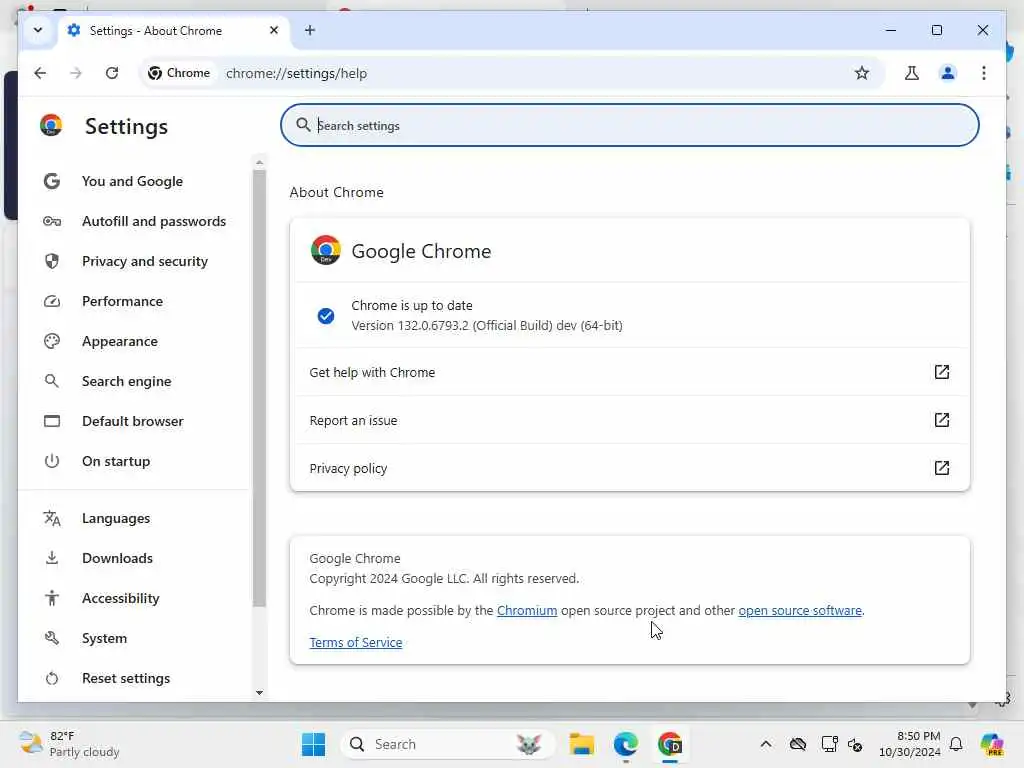Click the download arrow icon in sidebar

(52, 558)
